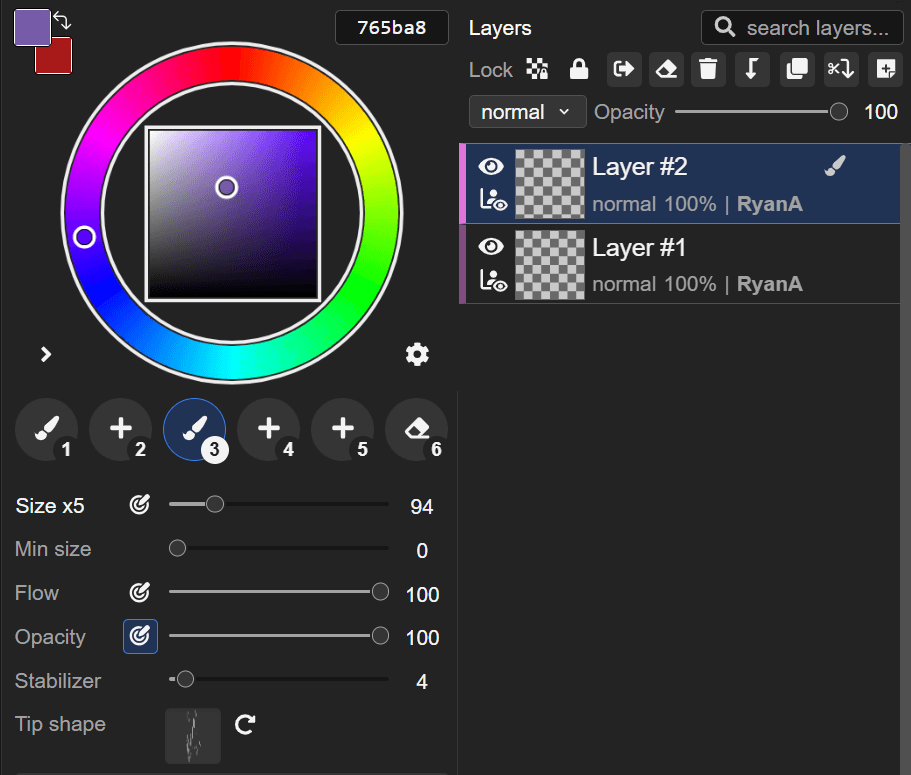This screenshot has height=775, width=911.
Task: Toggle pen pressure for Opacity
Action: point(140,637)
